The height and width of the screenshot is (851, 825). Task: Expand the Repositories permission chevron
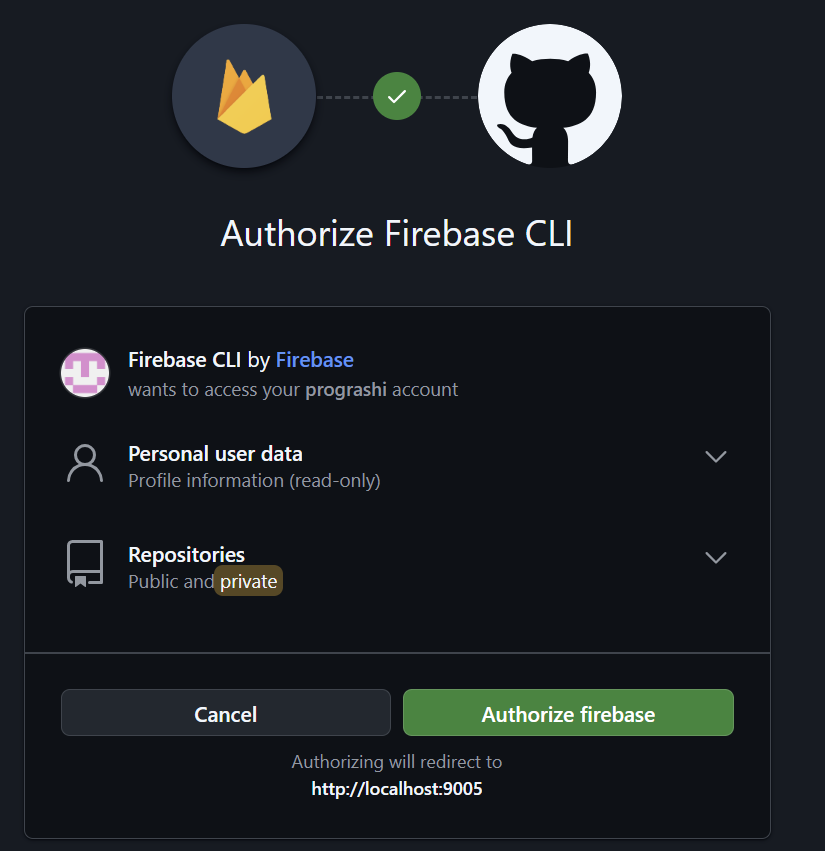coord(715,557)
